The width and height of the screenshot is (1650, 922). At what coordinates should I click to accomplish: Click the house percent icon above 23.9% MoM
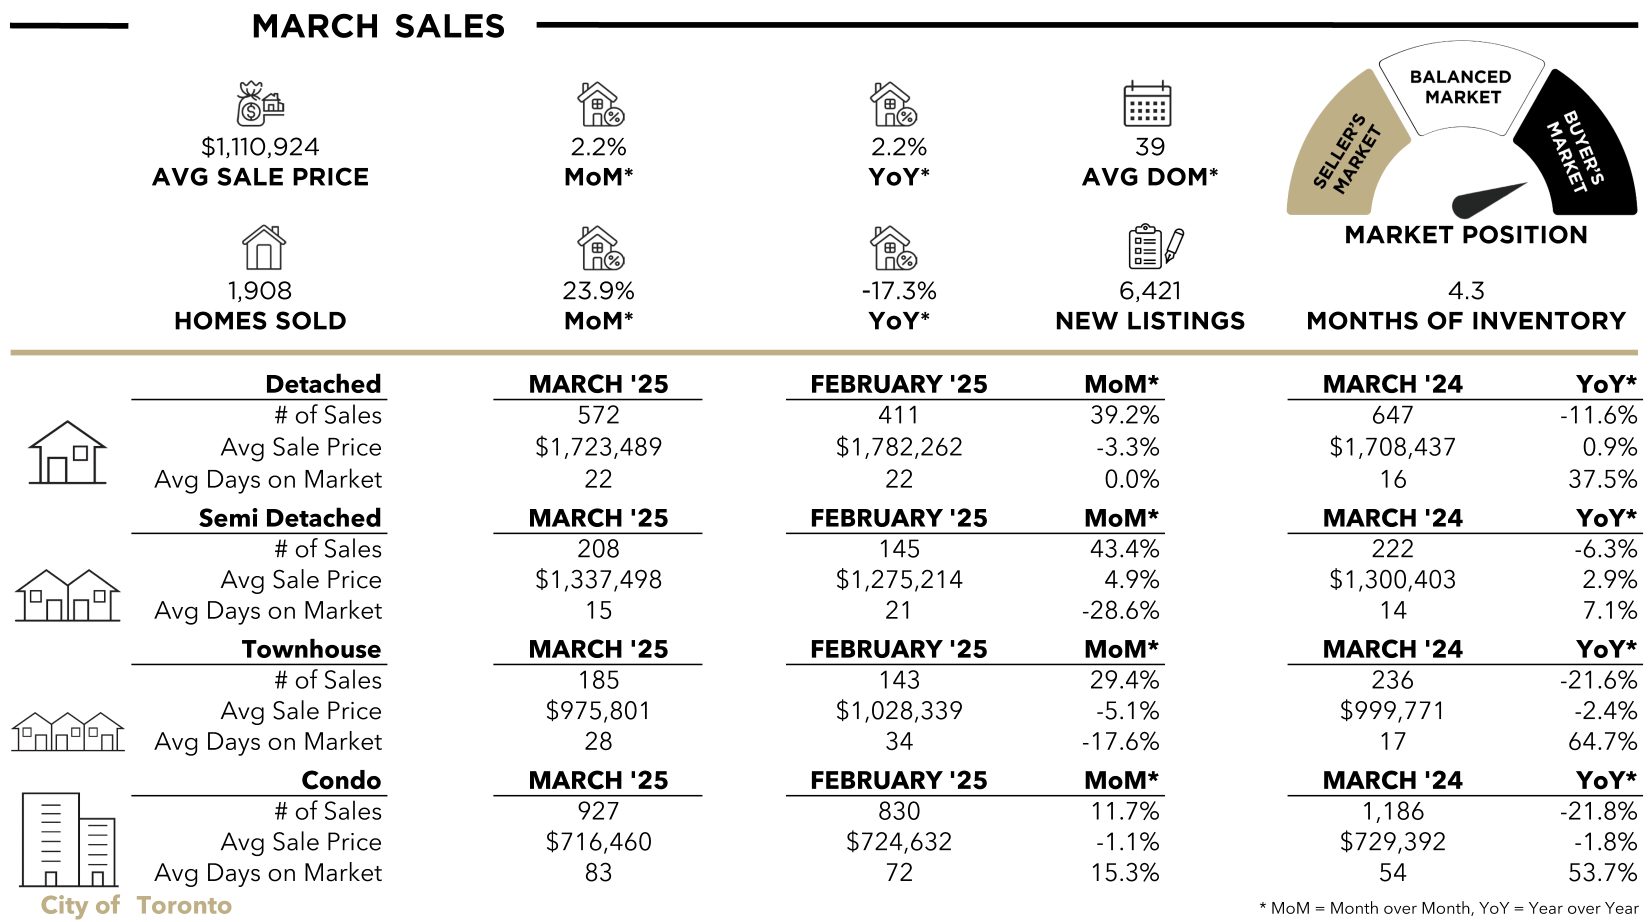(x=601, y=247)
